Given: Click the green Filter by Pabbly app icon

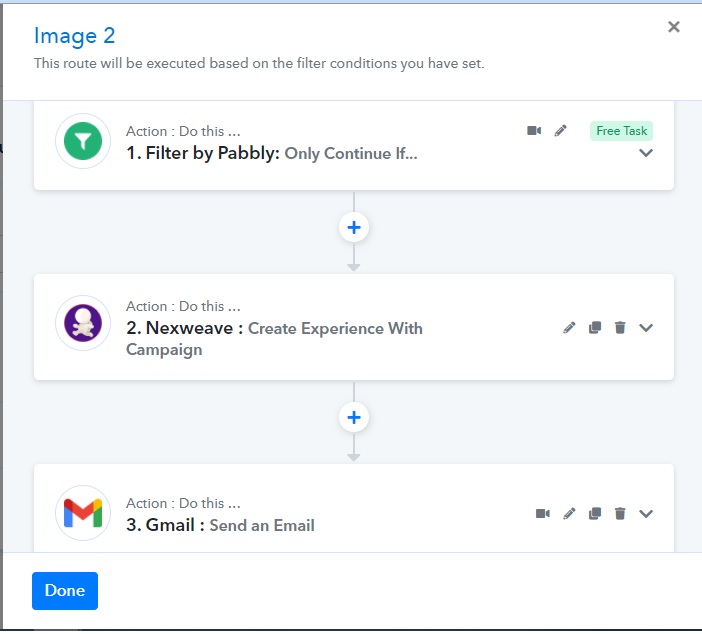Looking at the screenshot, I should click(x=83, y=141).
